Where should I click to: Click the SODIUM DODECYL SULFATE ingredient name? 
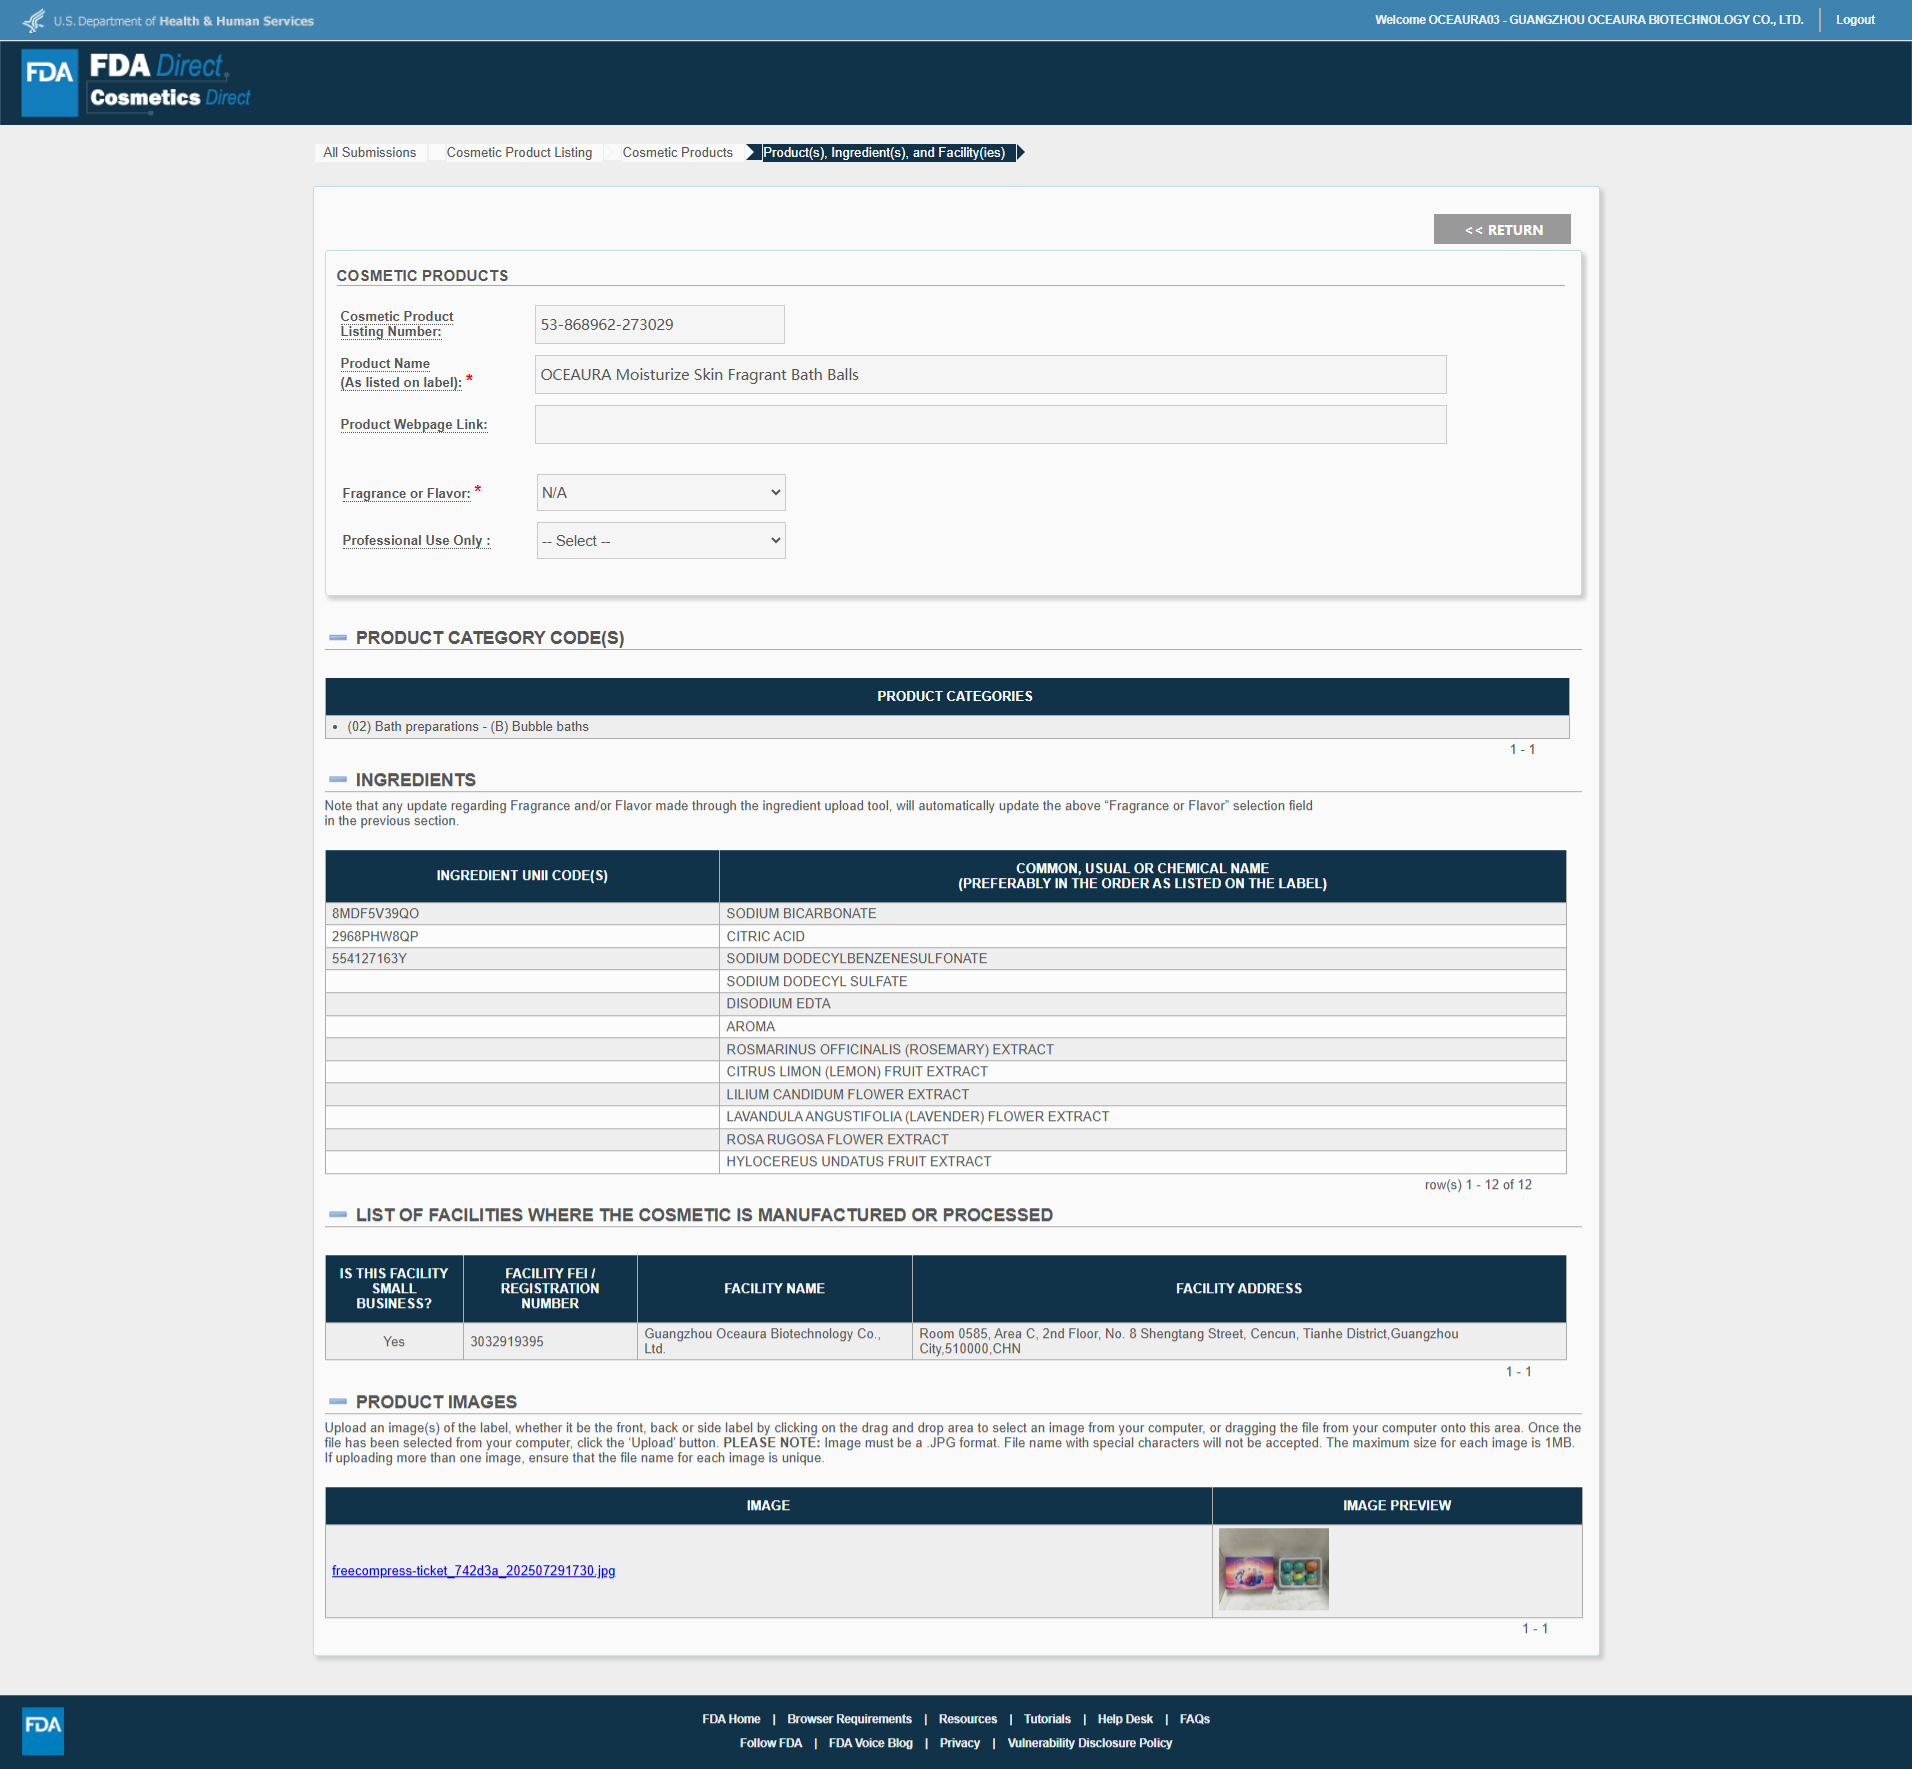pyautogui.click(x=816, y=982)
